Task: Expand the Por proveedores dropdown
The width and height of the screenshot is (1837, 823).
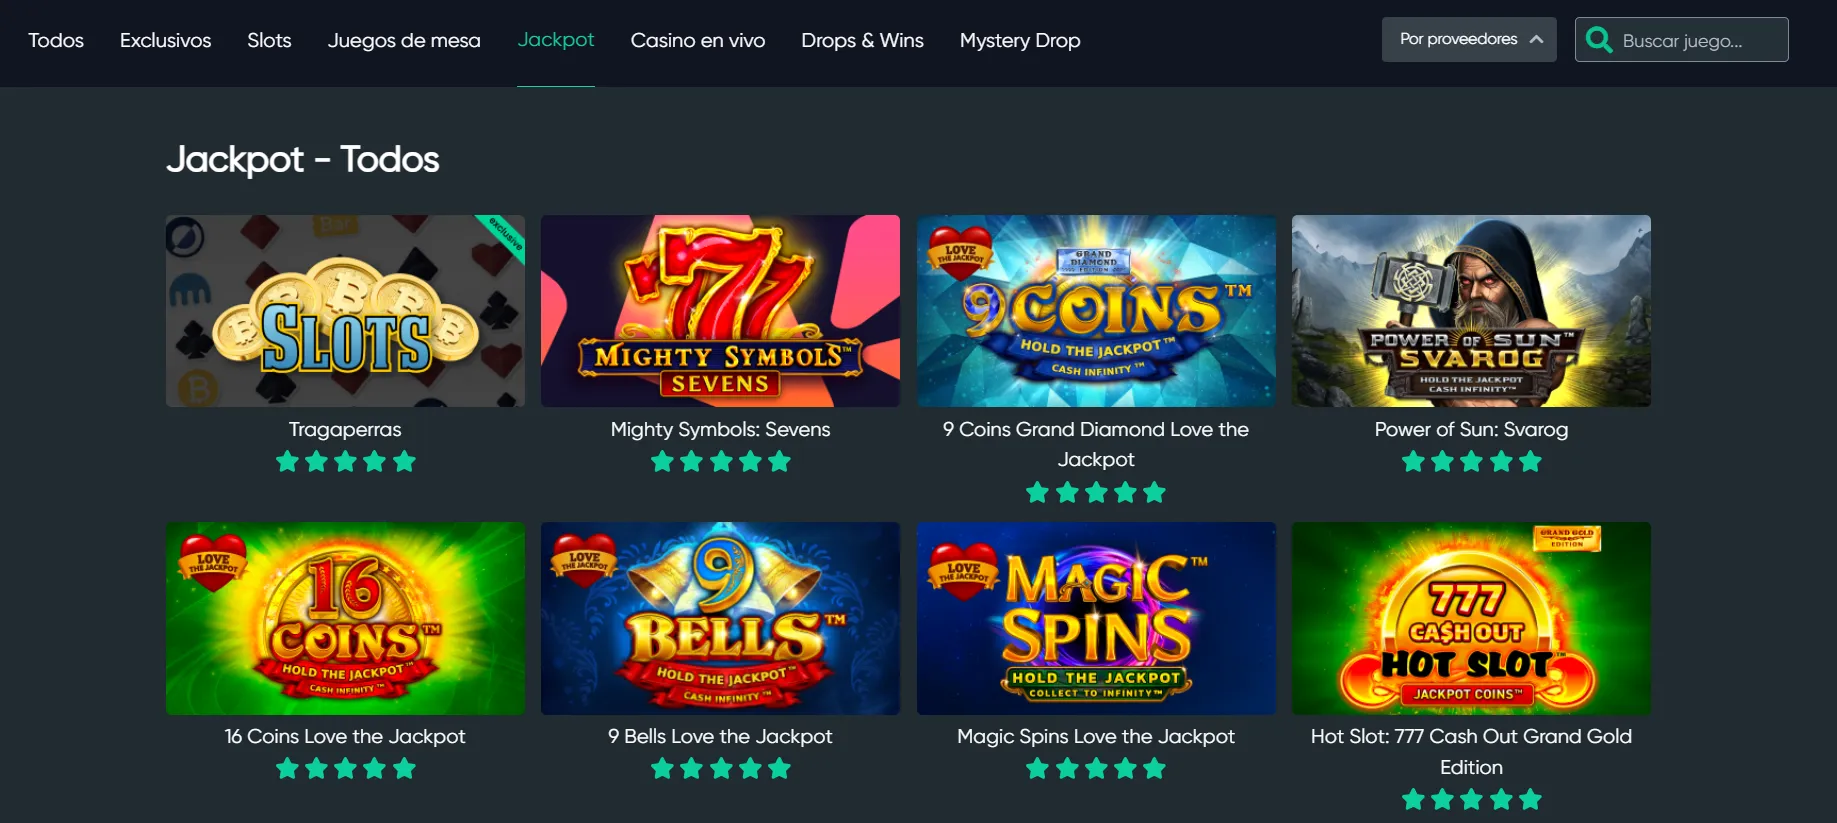Action: tap(1468, 40)
